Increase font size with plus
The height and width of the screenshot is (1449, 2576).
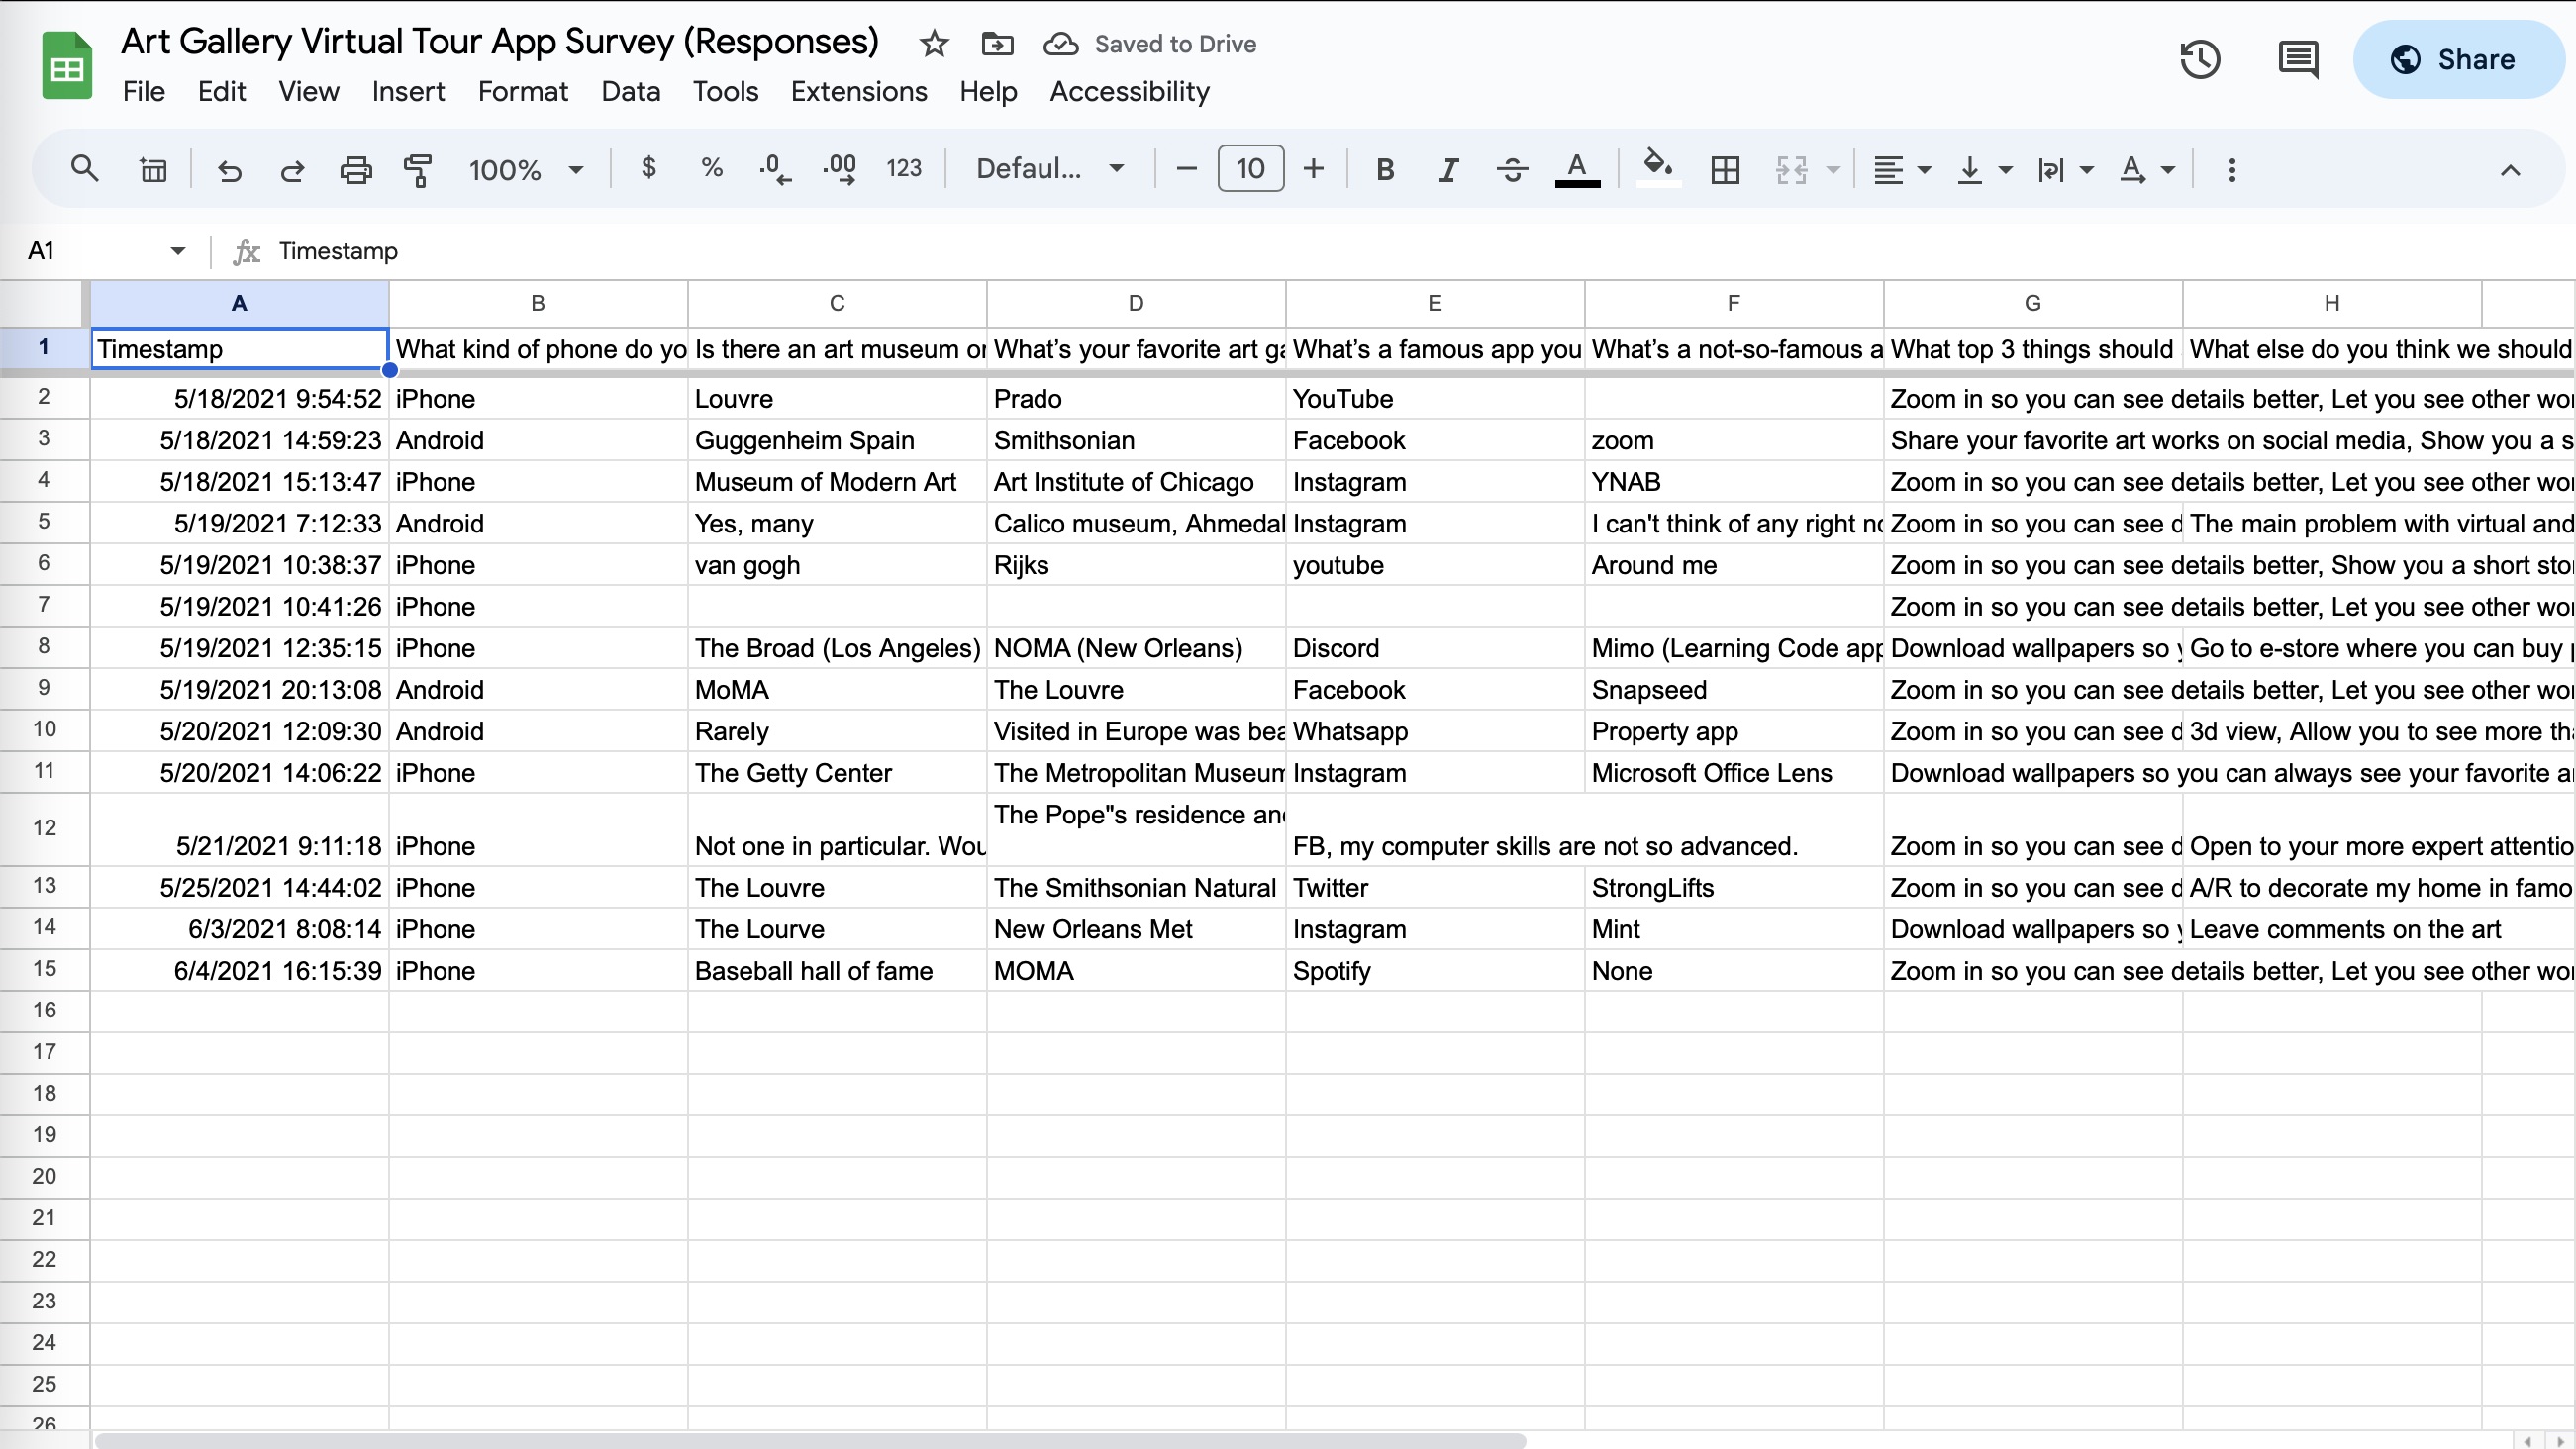1313,169
